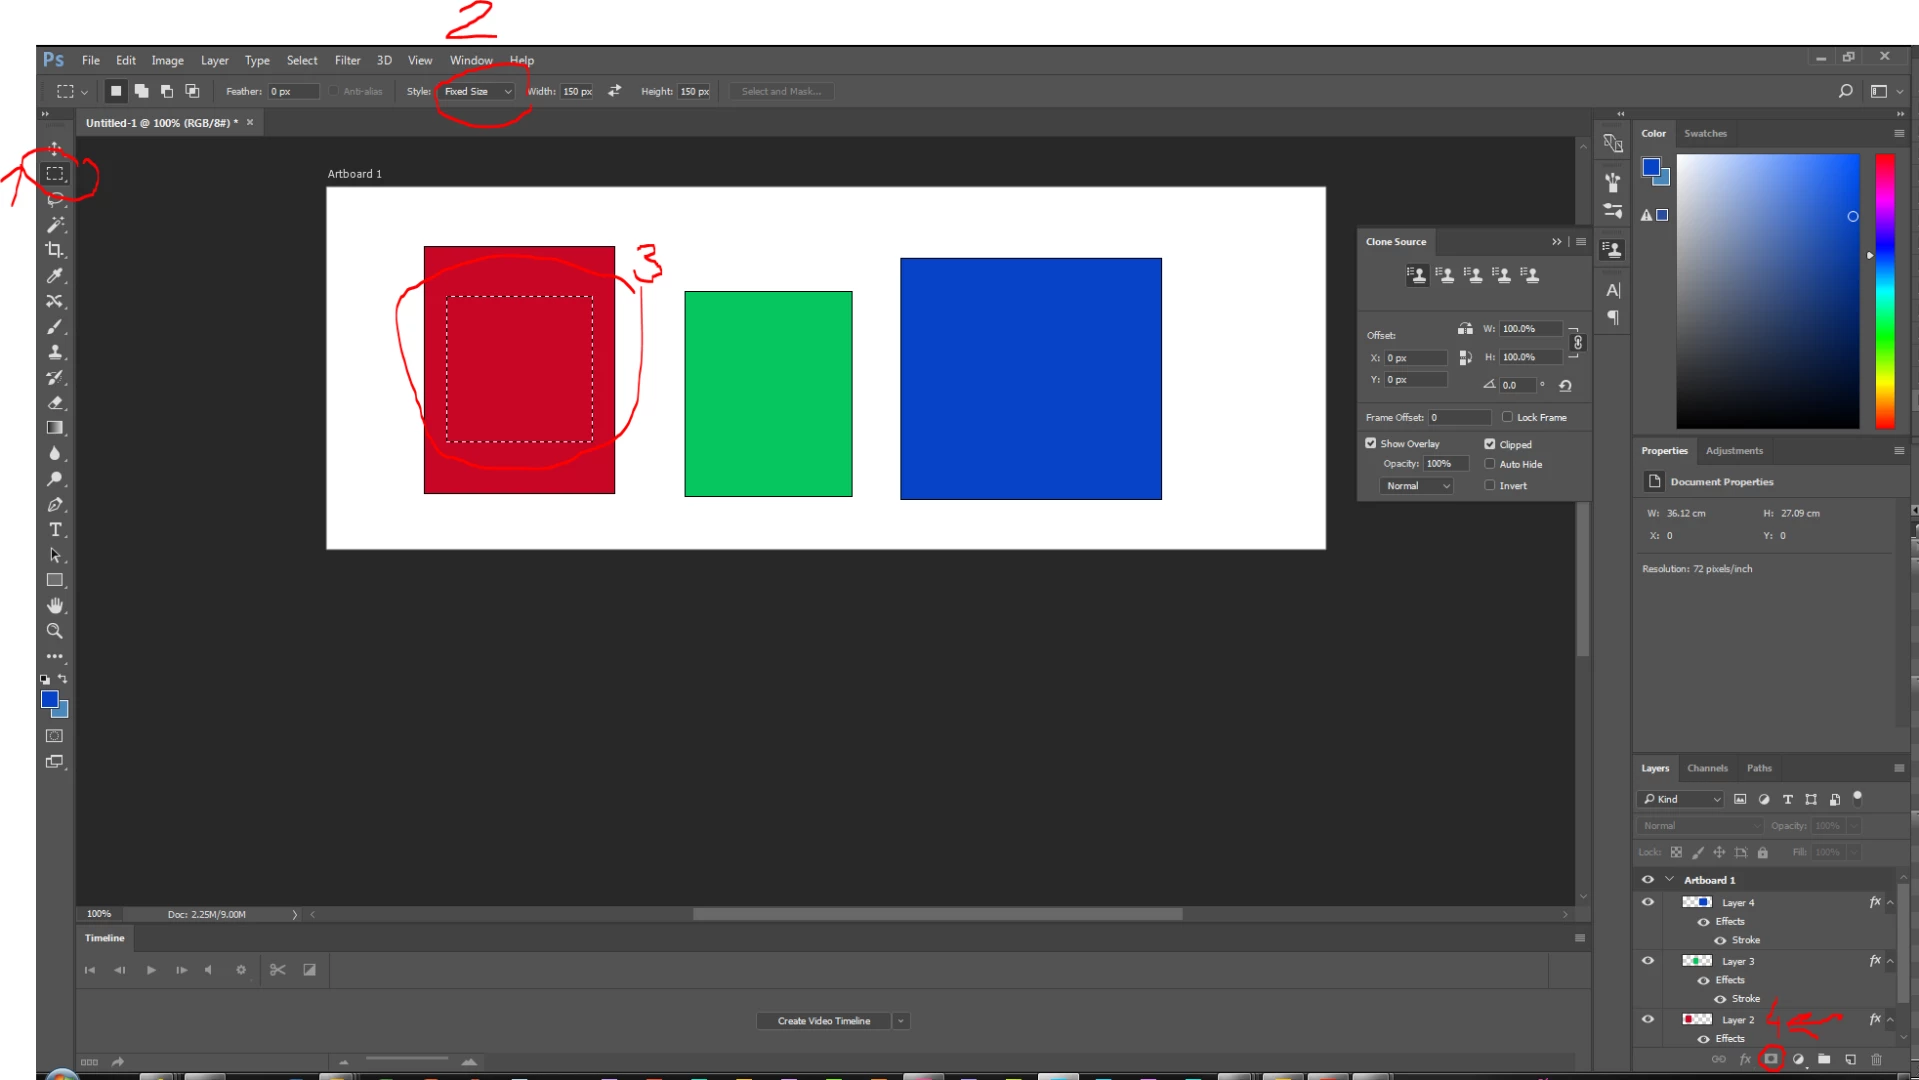Select the Rectangle shape tool

[55, 580]
